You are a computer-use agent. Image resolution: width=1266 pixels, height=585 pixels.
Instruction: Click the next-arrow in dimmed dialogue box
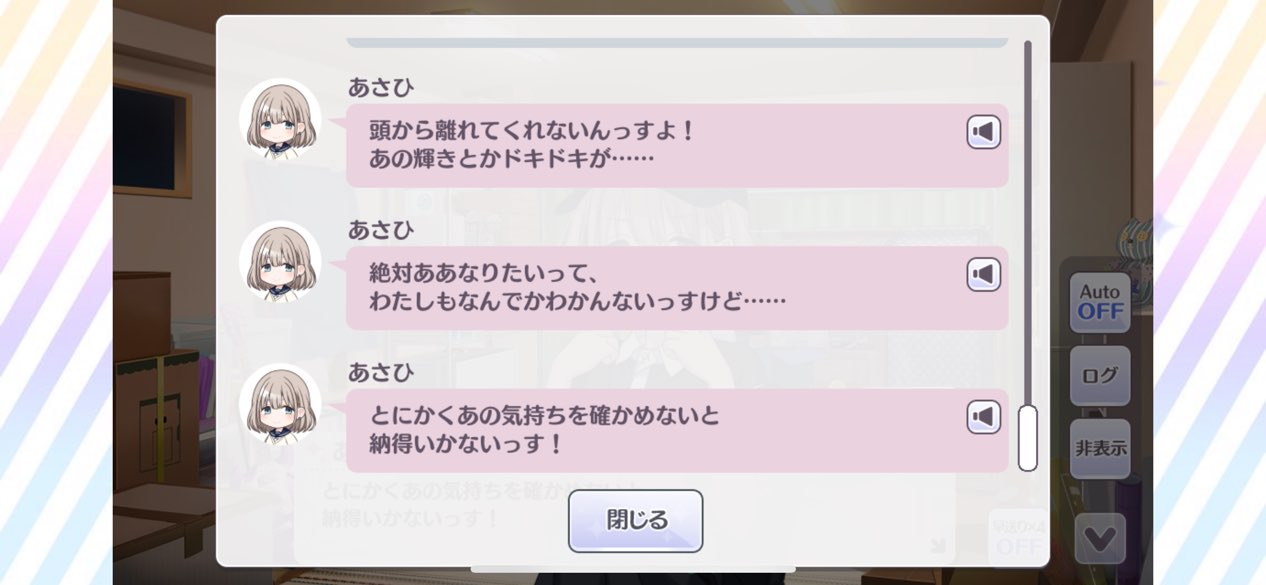click(937, 545)
